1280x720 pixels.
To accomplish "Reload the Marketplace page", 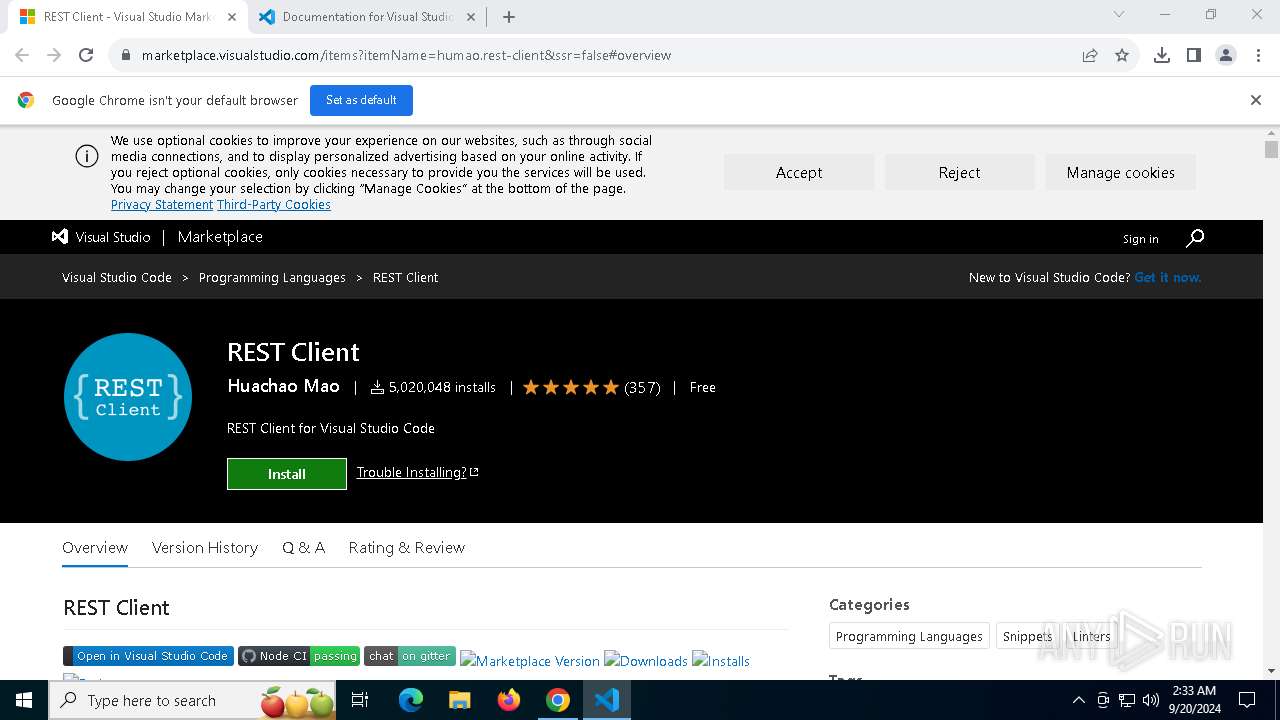I will 86,55.
